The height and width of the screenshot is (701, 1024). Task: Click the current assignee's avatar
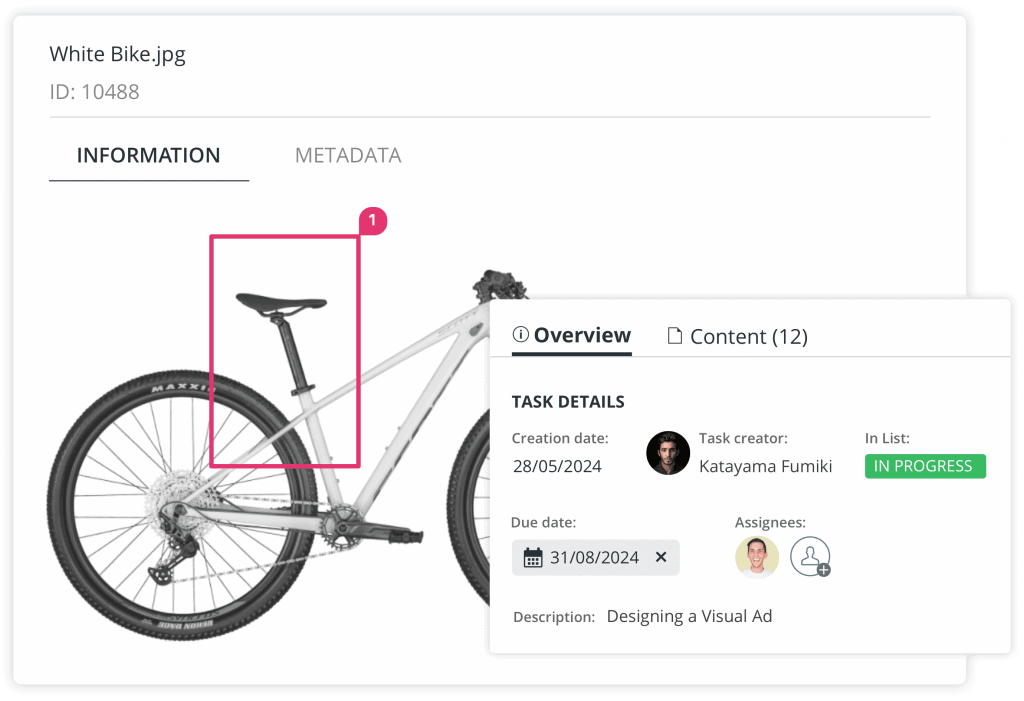(x=757, y=557)
